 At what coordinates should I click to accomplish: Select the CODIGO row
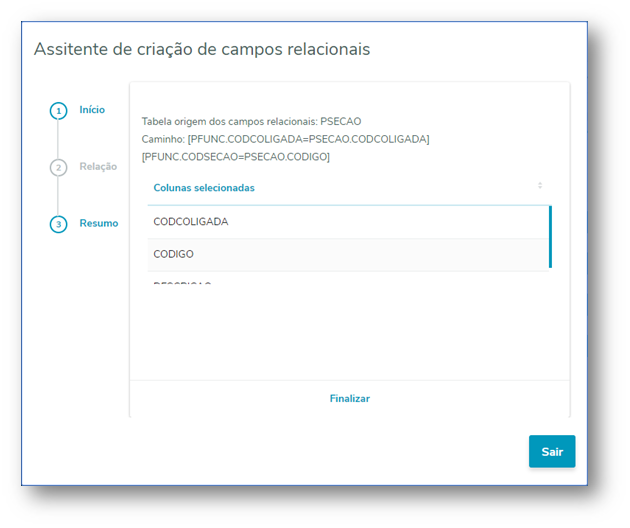(x=174, y=254)
